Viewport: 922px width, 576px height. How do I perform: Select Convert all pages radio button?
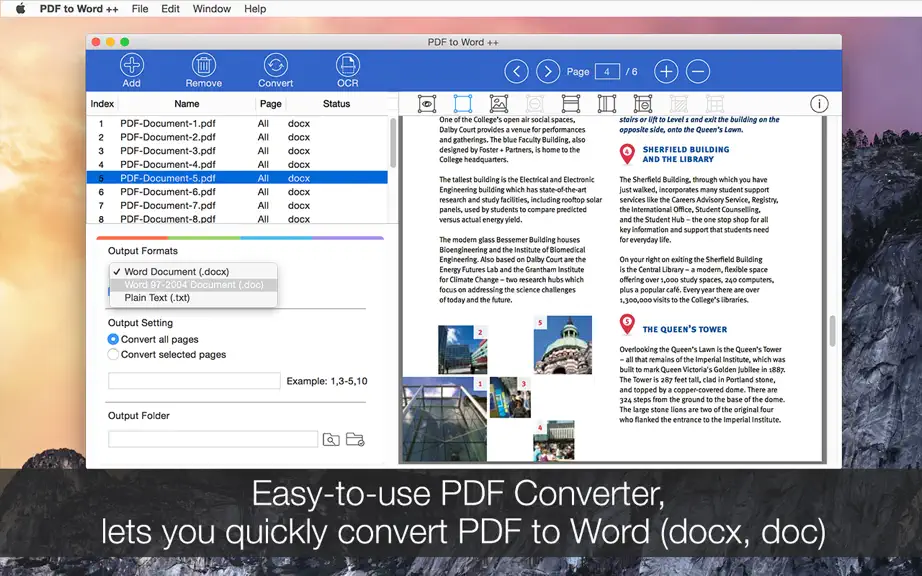pos(113,339)
